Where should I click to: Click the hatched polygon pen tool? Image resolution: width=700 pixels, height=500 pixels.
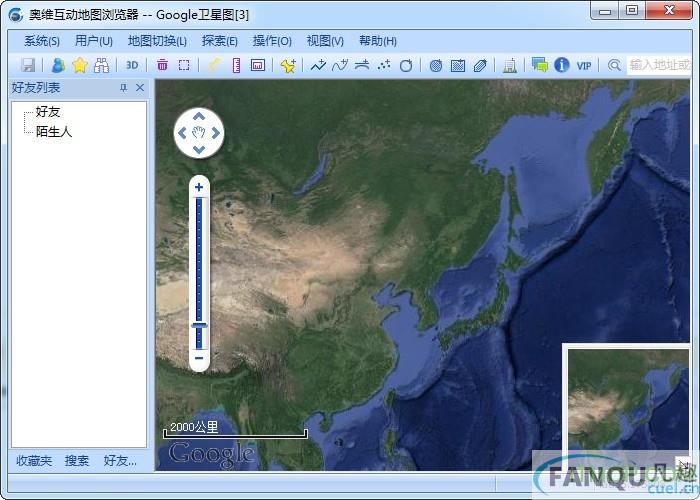point(480,66)
